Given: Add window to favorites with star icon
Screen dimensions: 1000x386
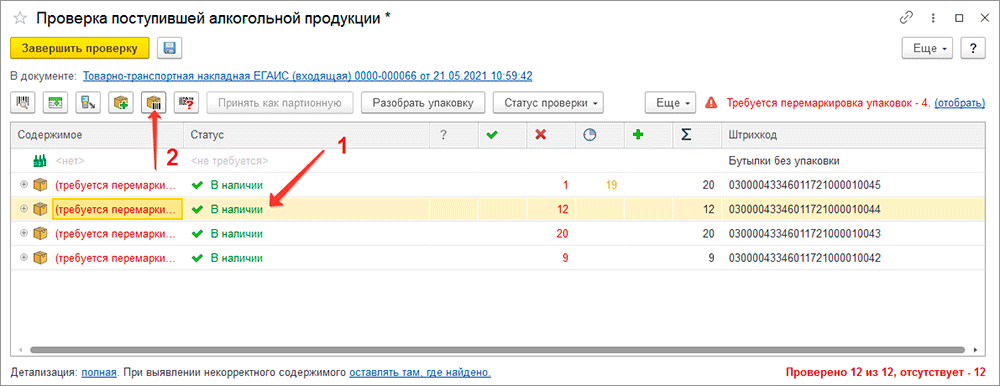Looking at the screenshot, I should (19, 19).
